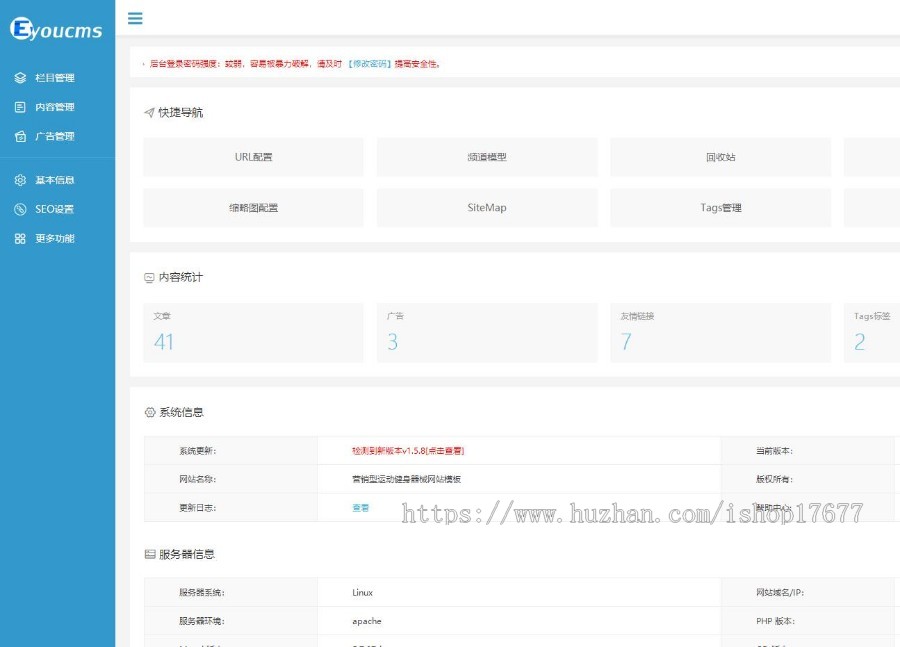Open 内容管理 in the sidebar
Screen dimensions: 900x647
tap(57, 107)
